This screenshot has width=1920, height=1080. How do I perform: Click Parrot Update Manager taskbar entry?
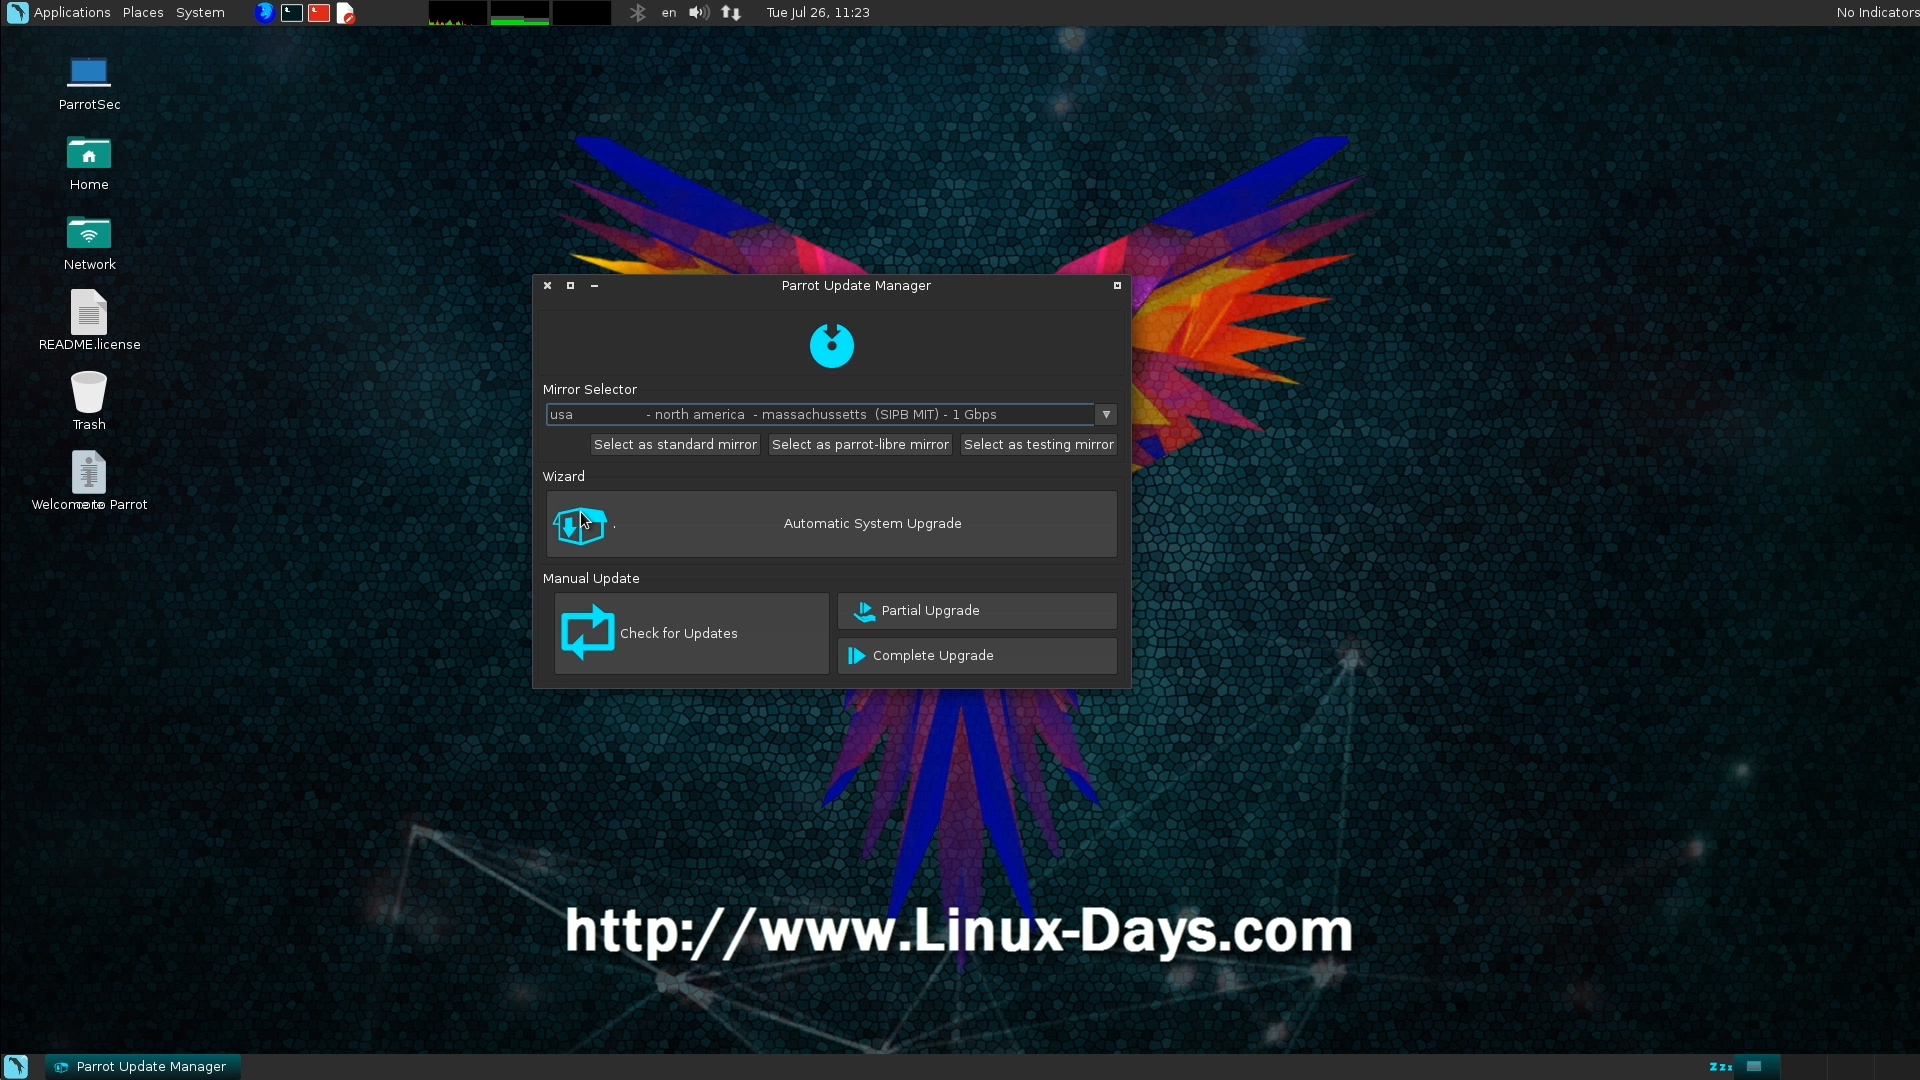coord(142,1067)
